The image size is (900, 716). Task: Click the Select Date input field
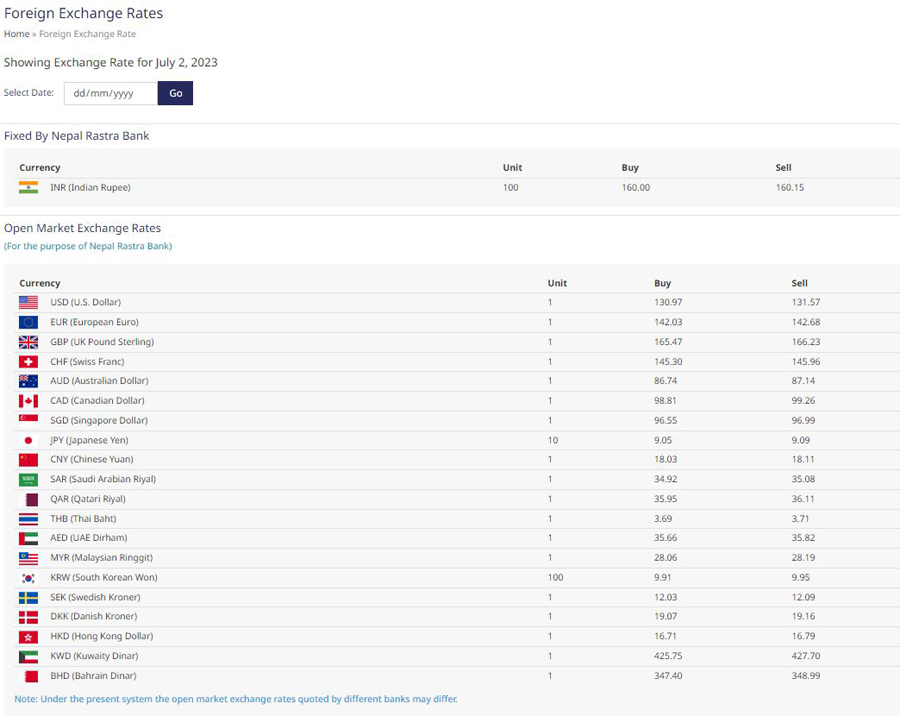(x=111, y=93)
